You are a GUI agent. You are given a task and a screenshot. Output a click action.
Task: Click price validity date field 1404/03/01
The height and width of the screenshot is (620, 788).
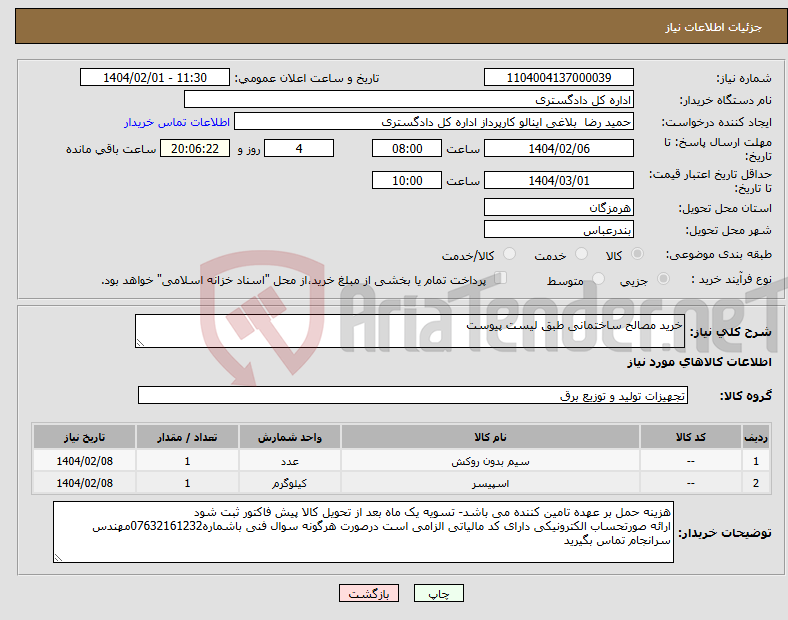pos(558,180)
